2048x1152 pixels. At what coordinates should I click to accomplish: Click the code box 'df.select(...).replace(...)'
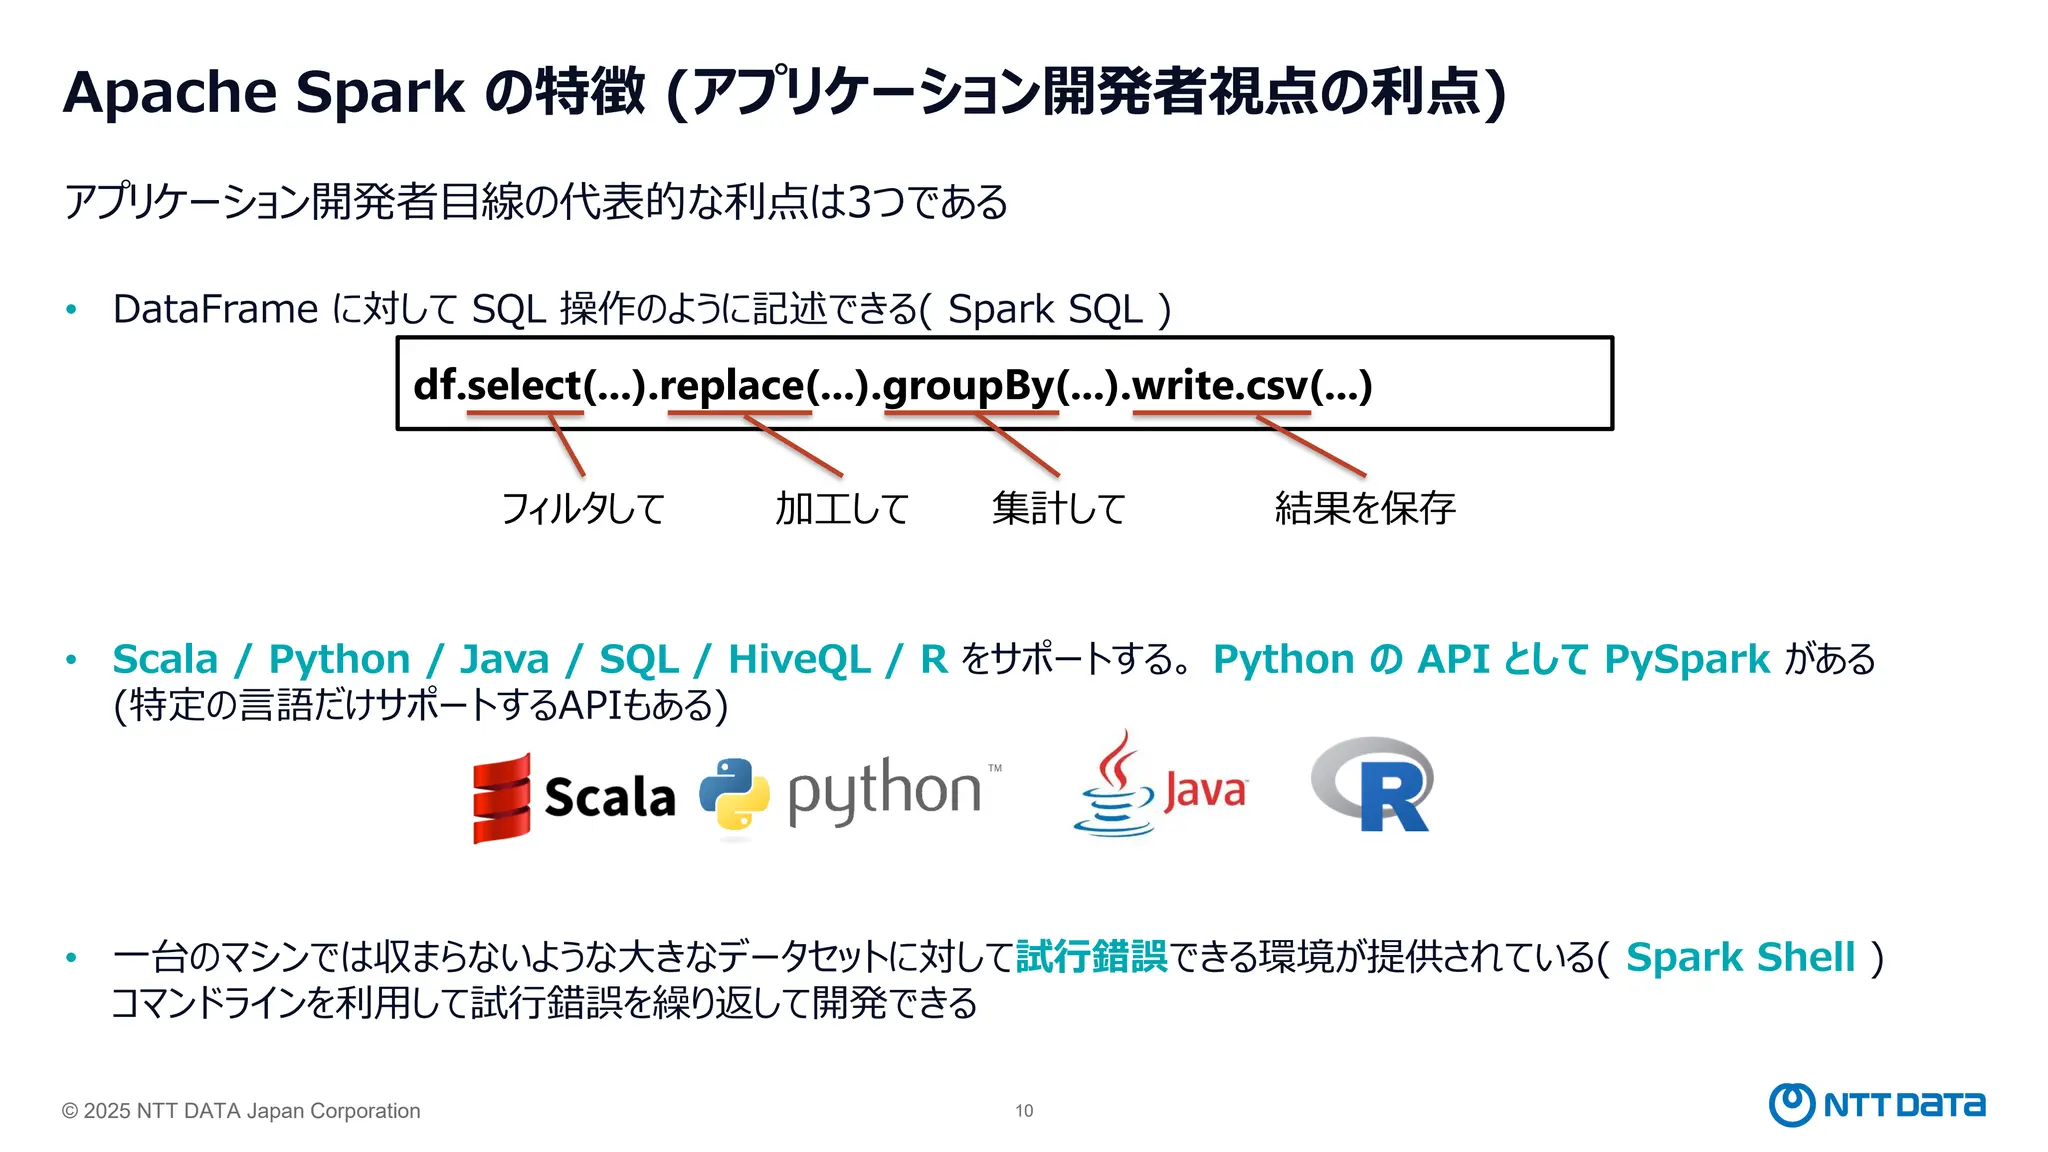coord(1005,384)
